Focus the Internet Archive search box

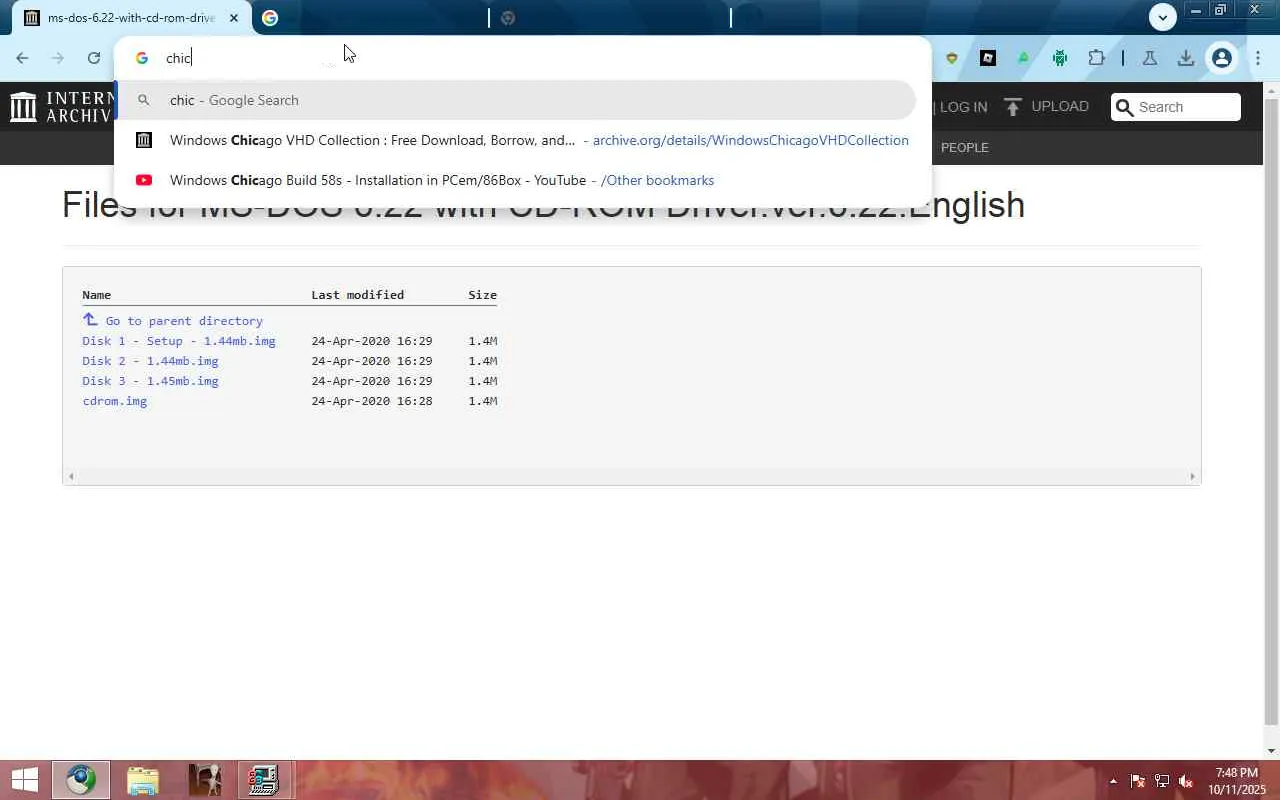1176,107
